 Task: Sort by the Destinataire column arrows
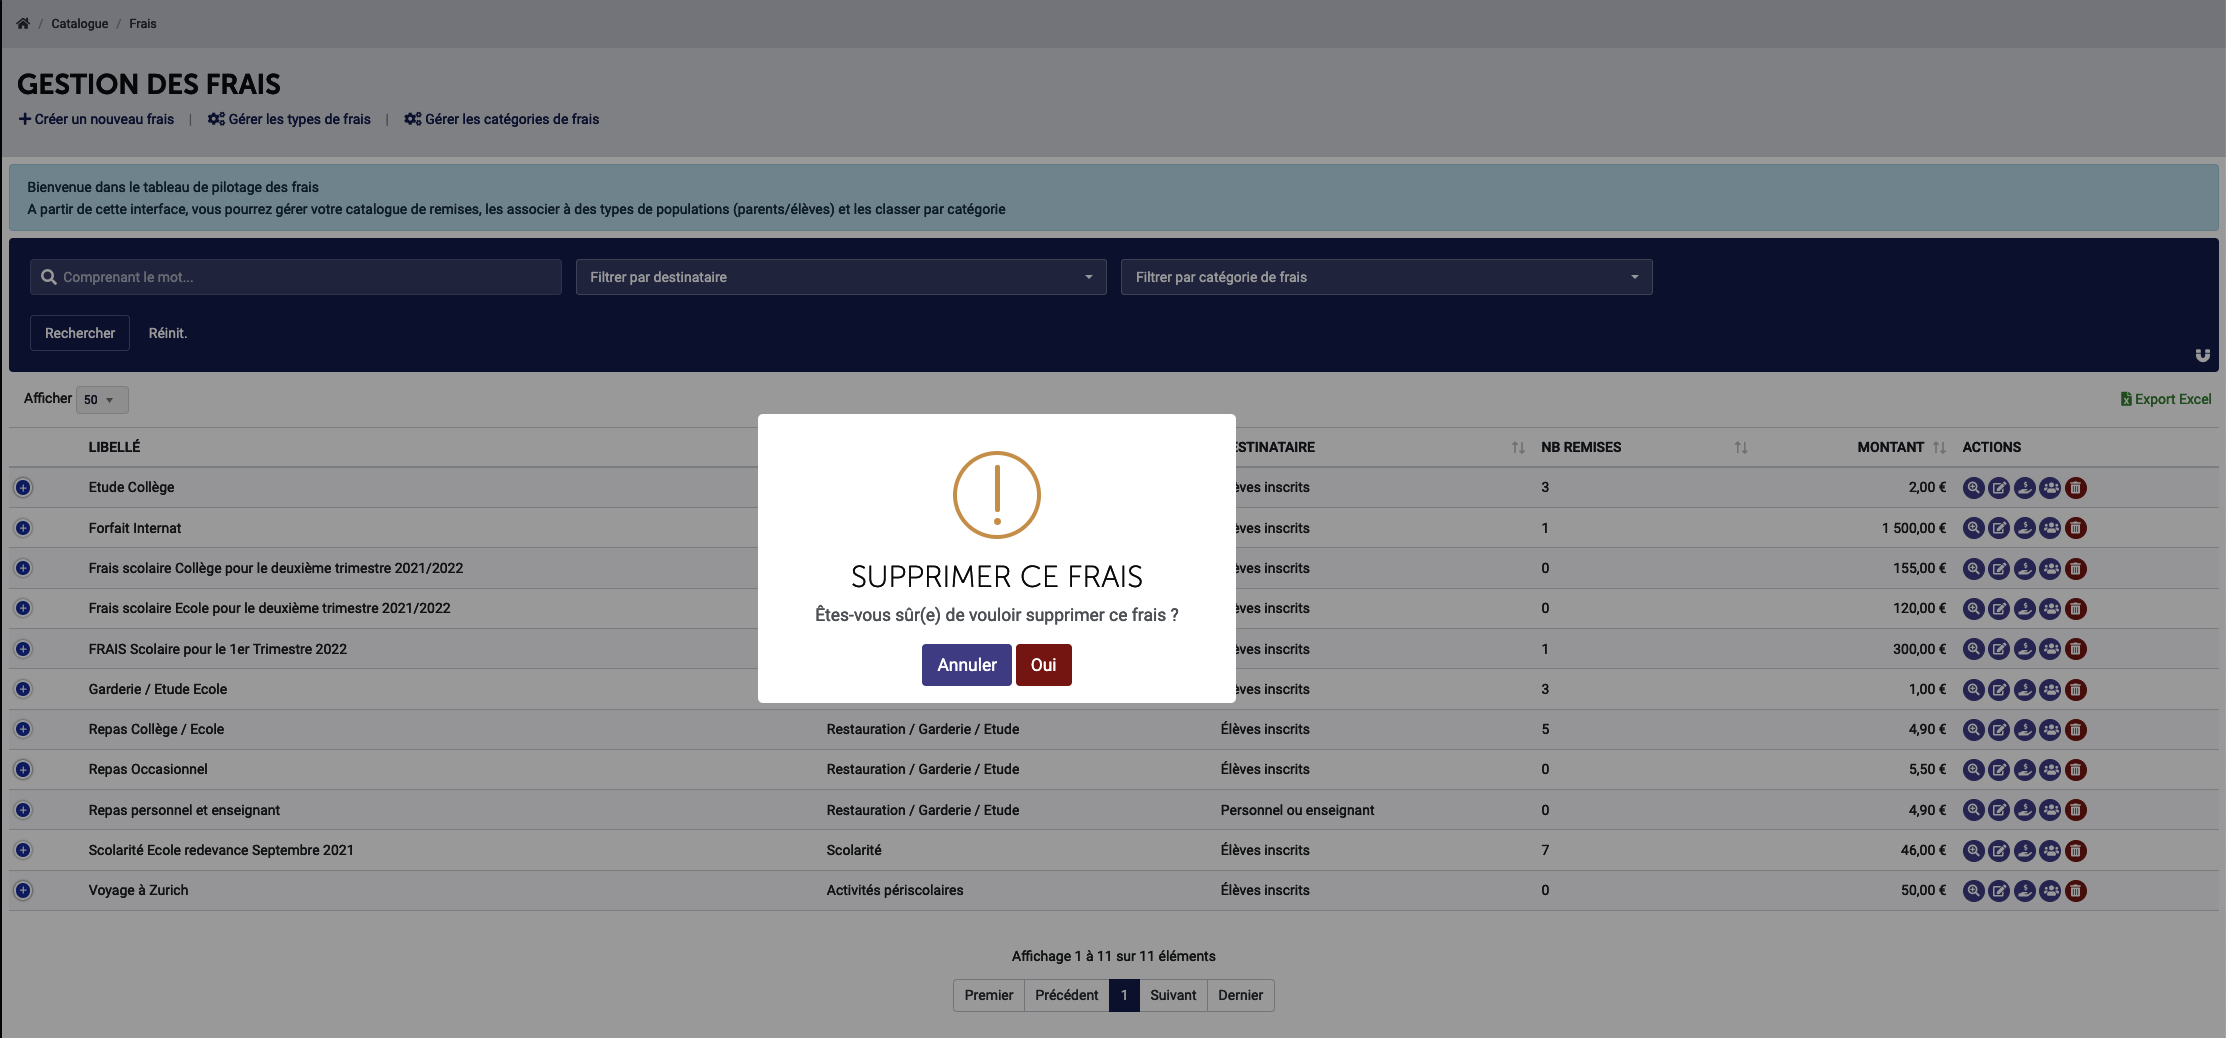point(1518,447)
